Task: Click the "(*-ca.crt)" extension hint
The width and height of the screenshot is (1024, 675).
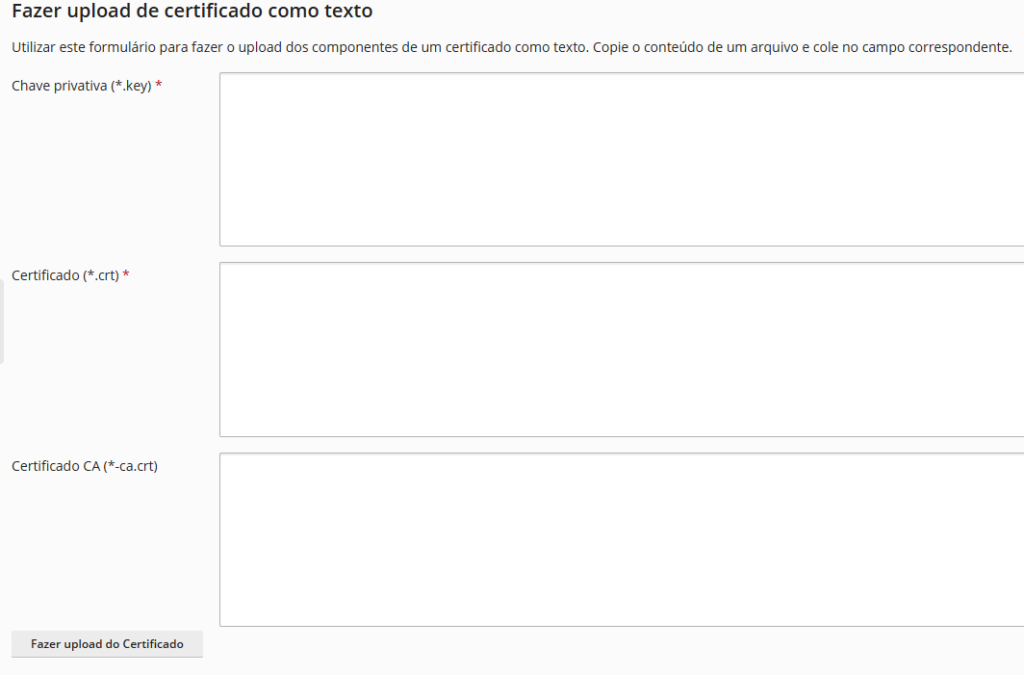Action: 130,465
